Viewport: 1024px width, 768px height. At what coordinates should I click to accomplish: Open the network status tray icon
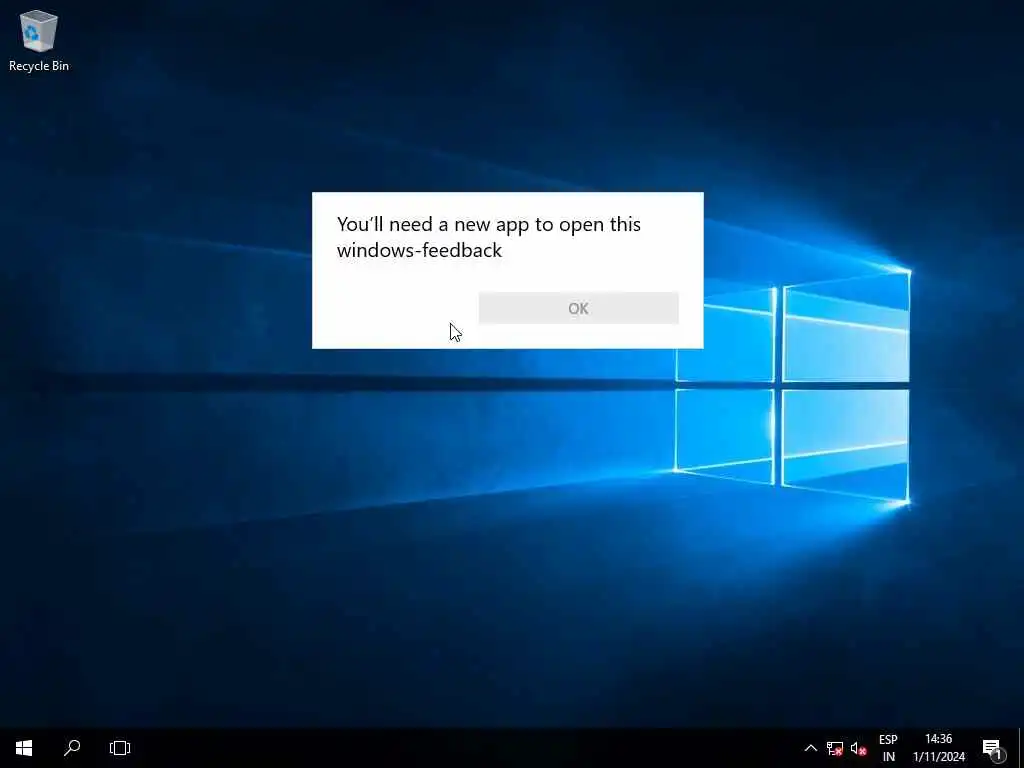click(x=835, y=748)
